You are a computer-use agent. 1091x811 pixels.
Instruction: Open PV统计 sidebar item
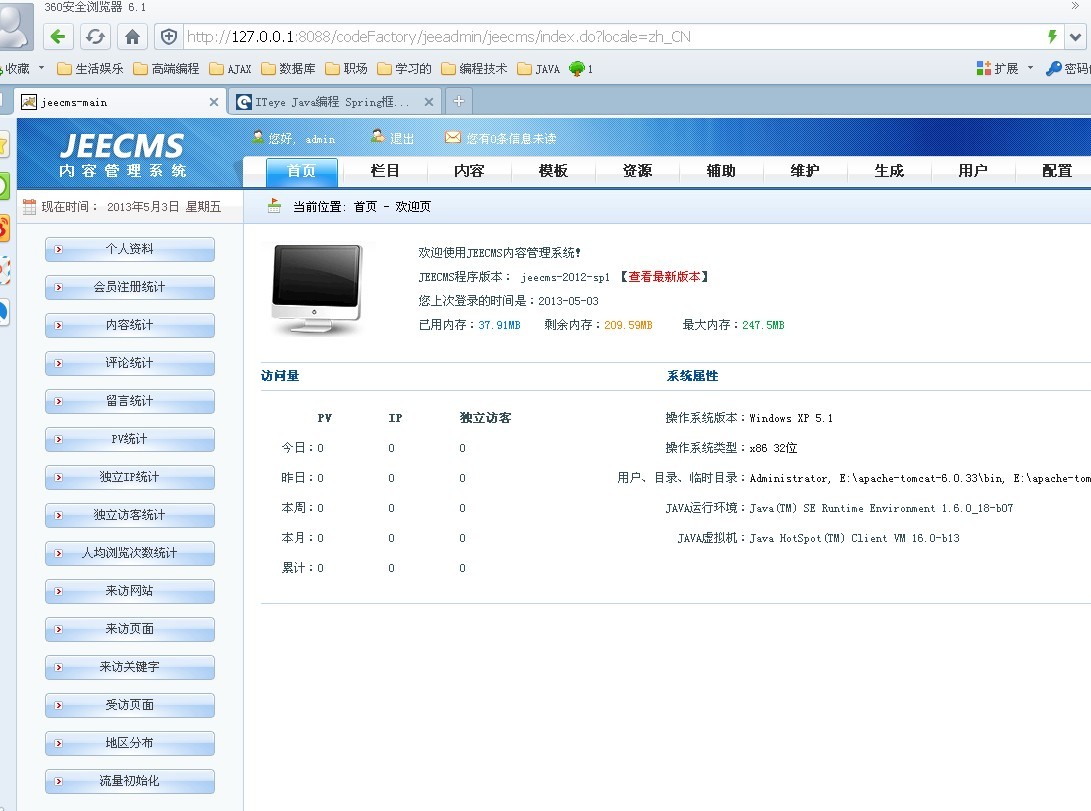pos(129,439)
